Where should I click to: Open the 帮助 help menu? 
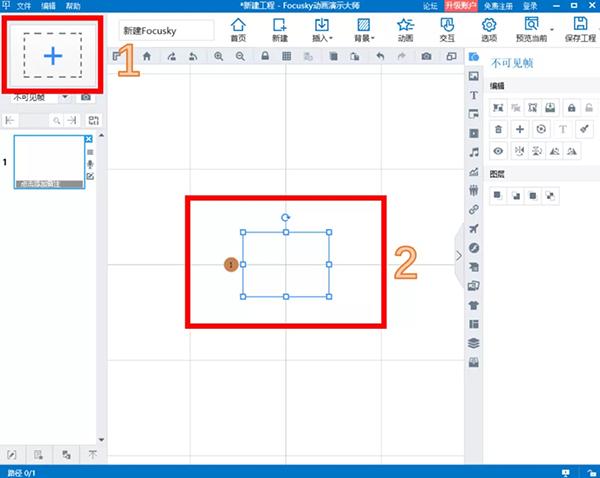(x=73, y=5)
